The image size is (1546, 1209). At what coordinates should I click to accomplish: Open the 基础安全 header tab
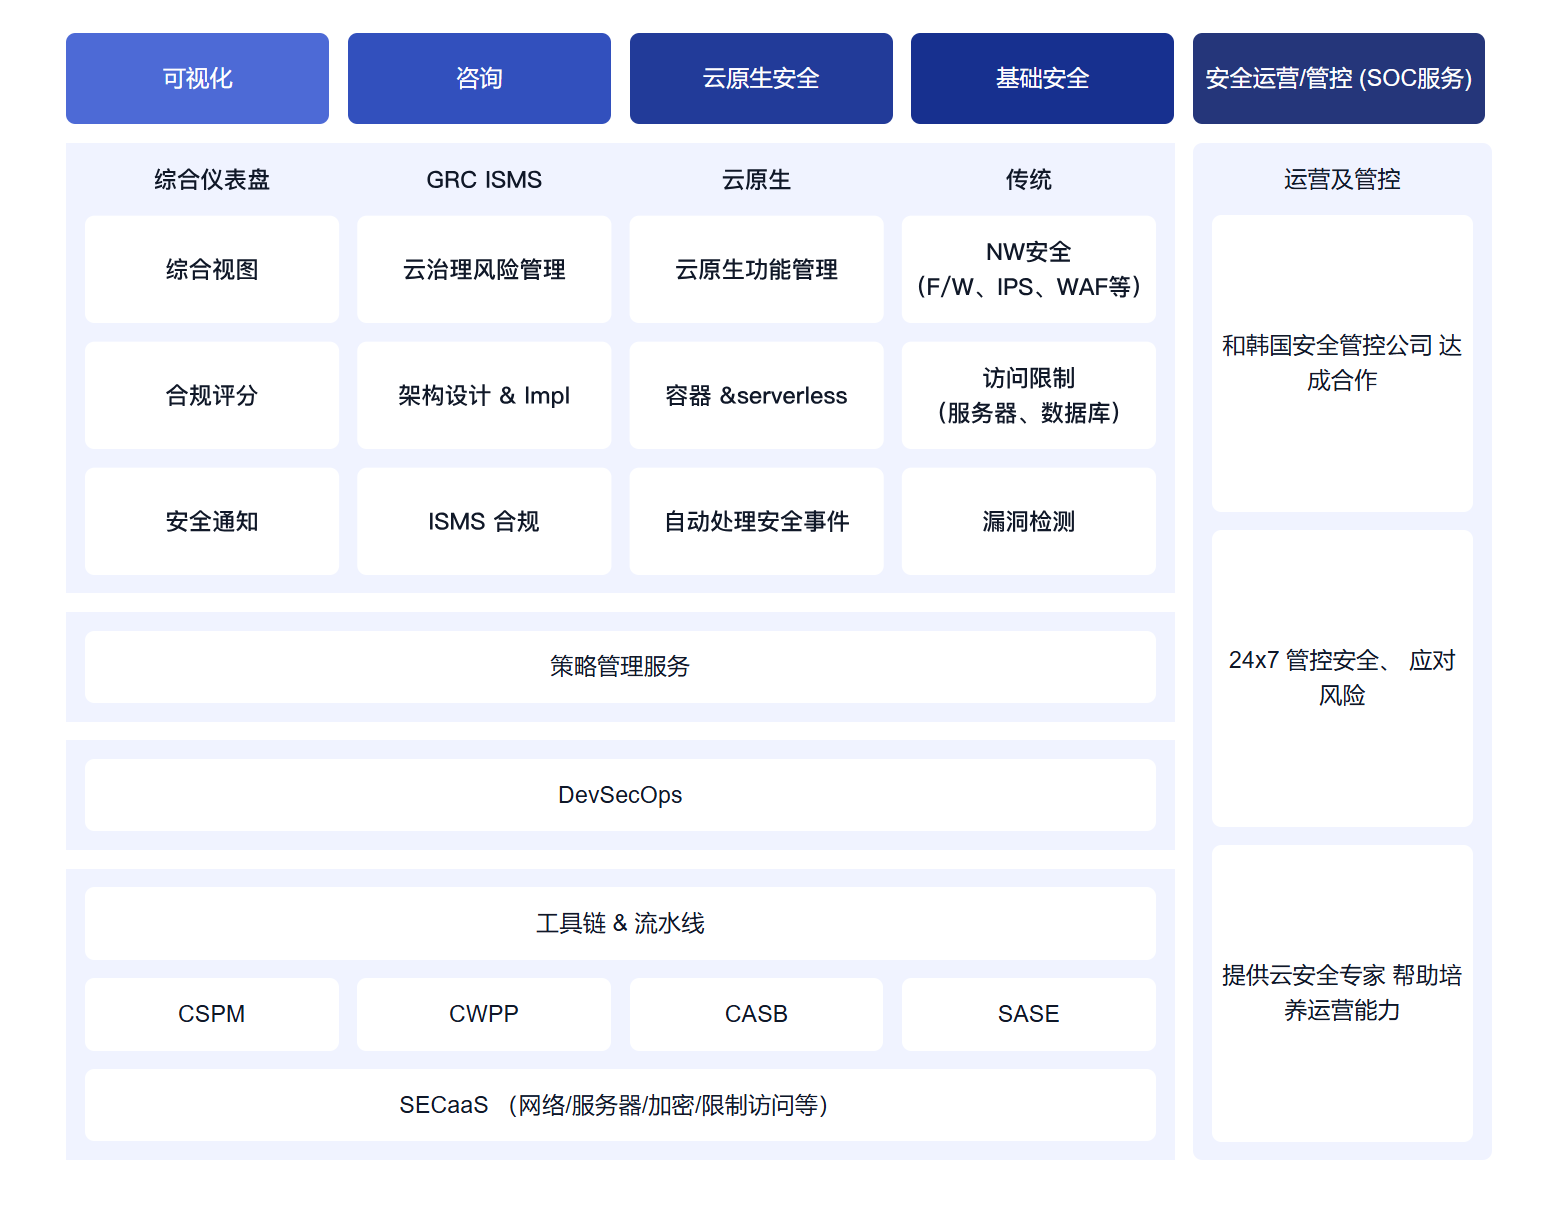tap(1042, 78)
